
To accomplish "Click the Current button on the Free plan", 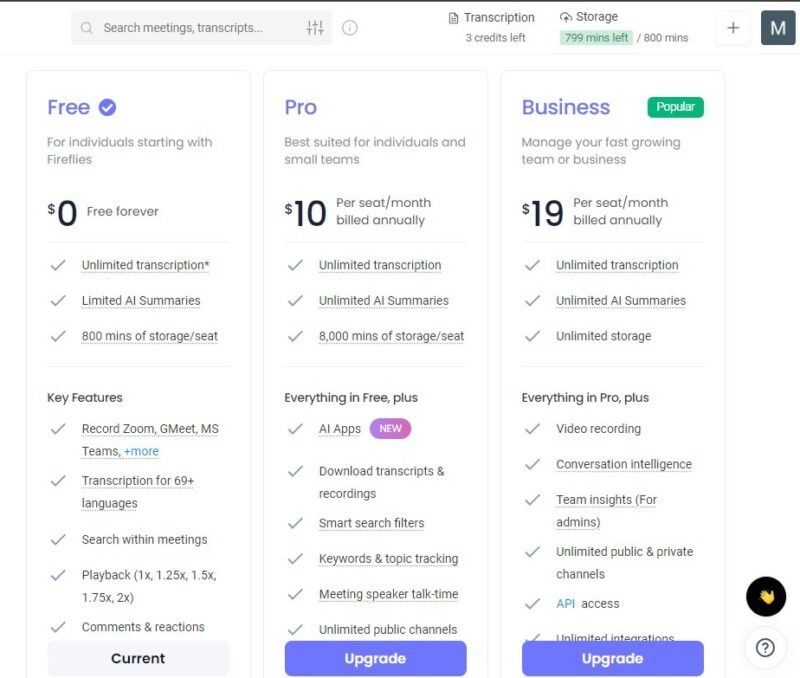I will pos(138,658).
